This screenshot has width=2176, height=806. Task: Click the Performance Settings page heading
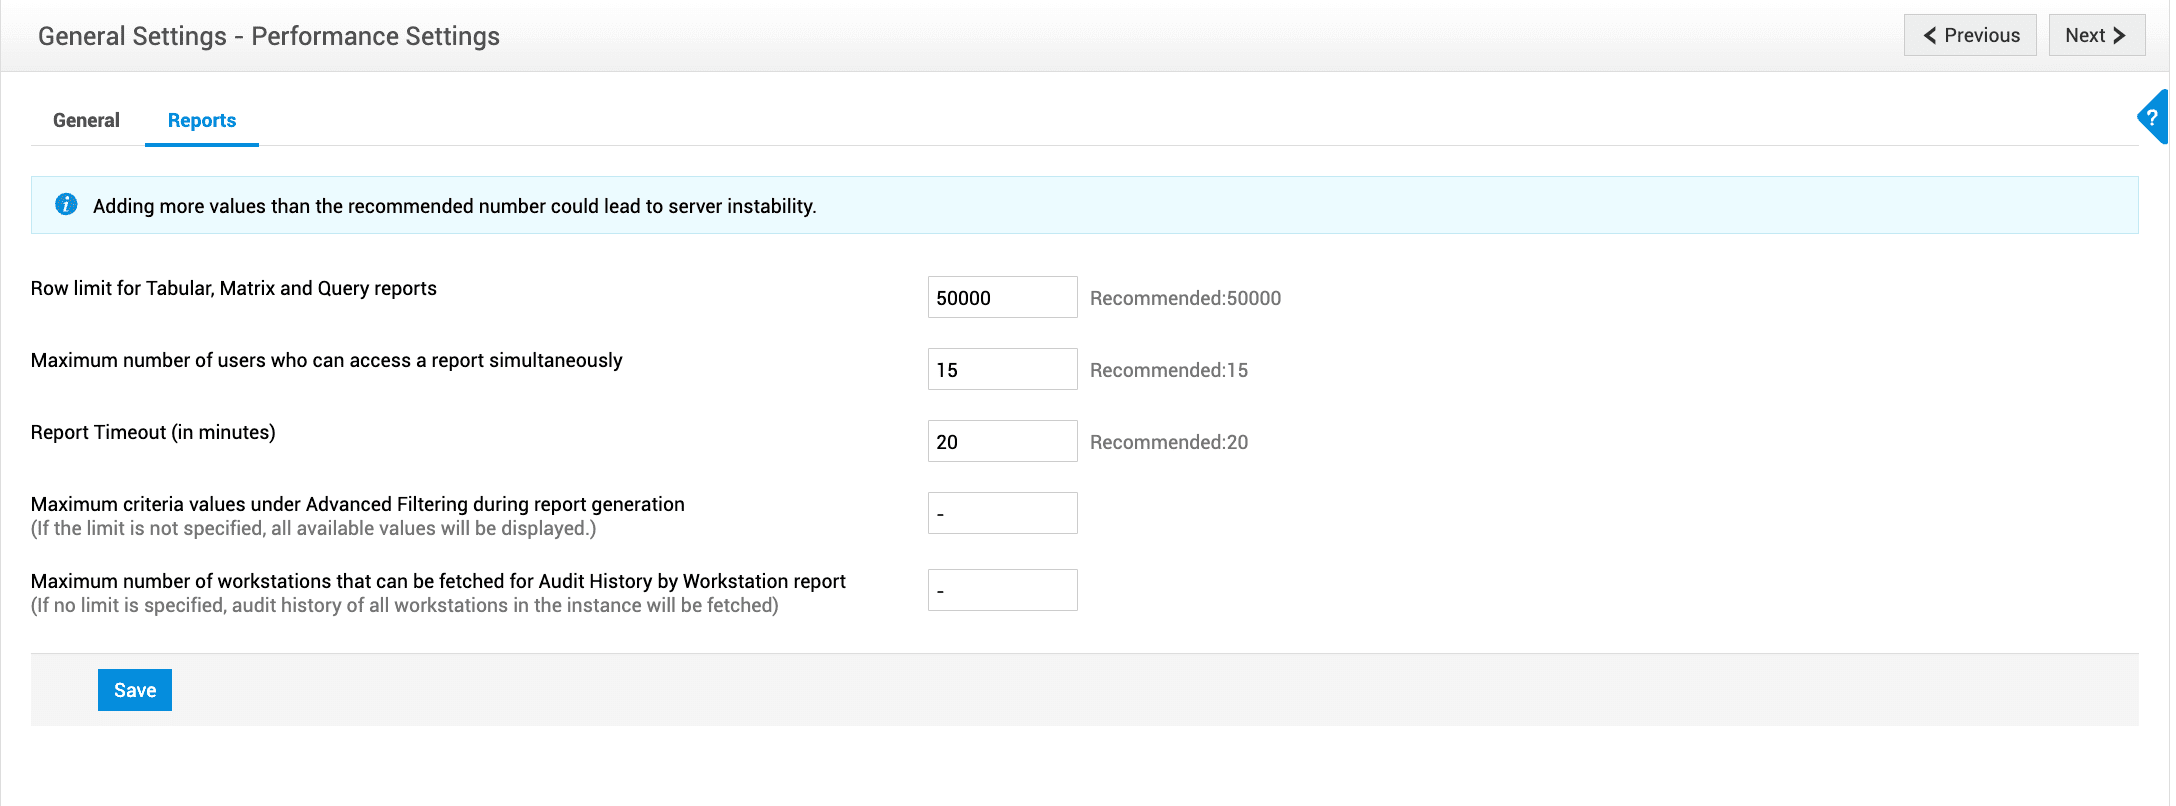pyautogui.click(x=269, y=36)
